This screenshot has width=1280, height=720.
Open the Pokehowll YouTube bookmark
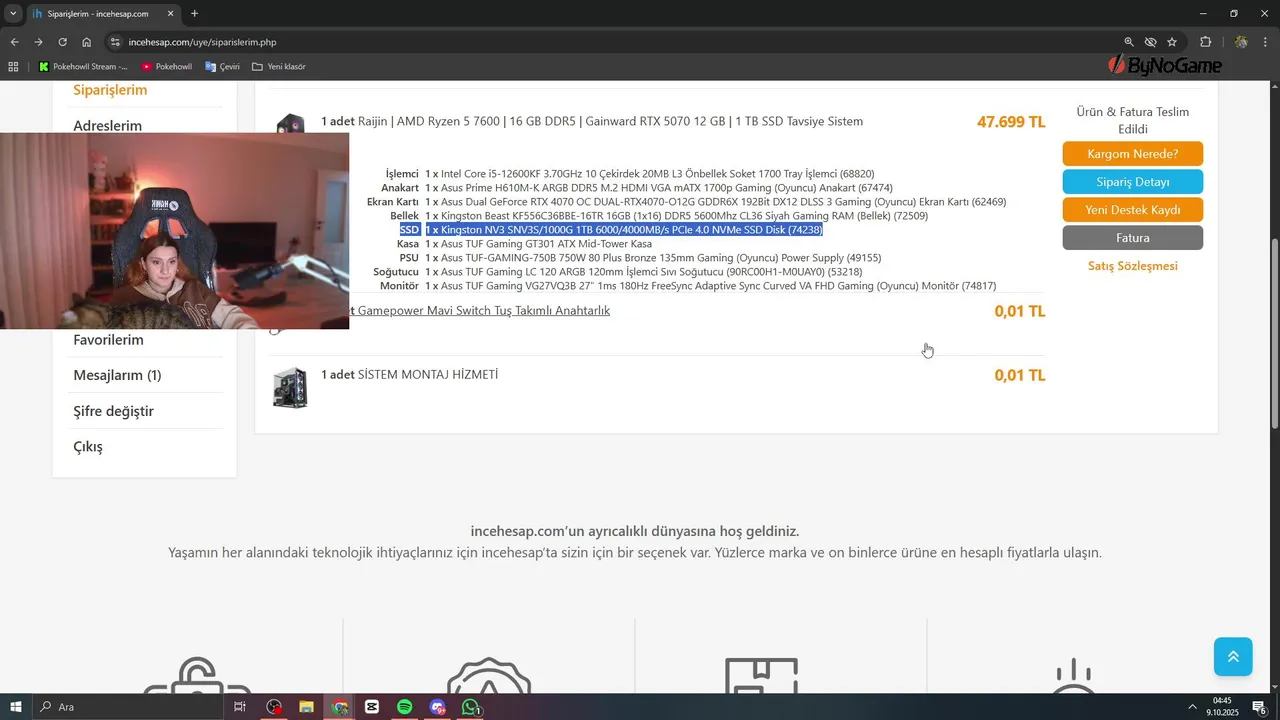click(x=166, y=67)
